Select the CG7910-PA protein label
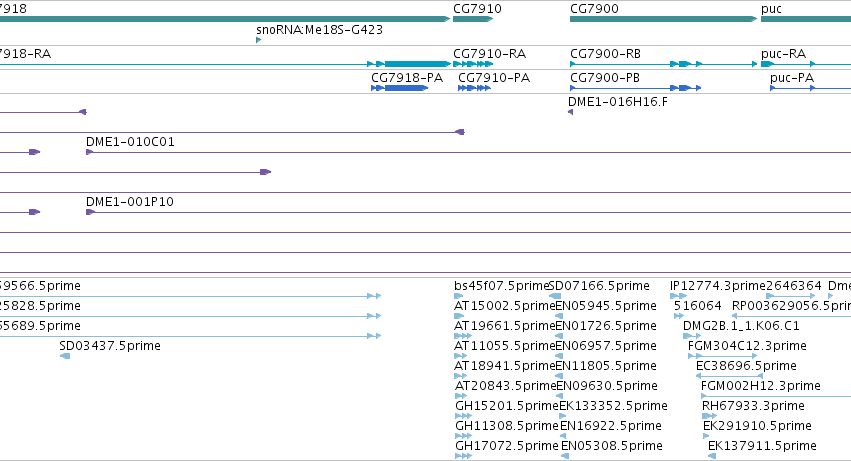This screenshot has height=461, width=851. pyautogui.click(x=494, y=78)
